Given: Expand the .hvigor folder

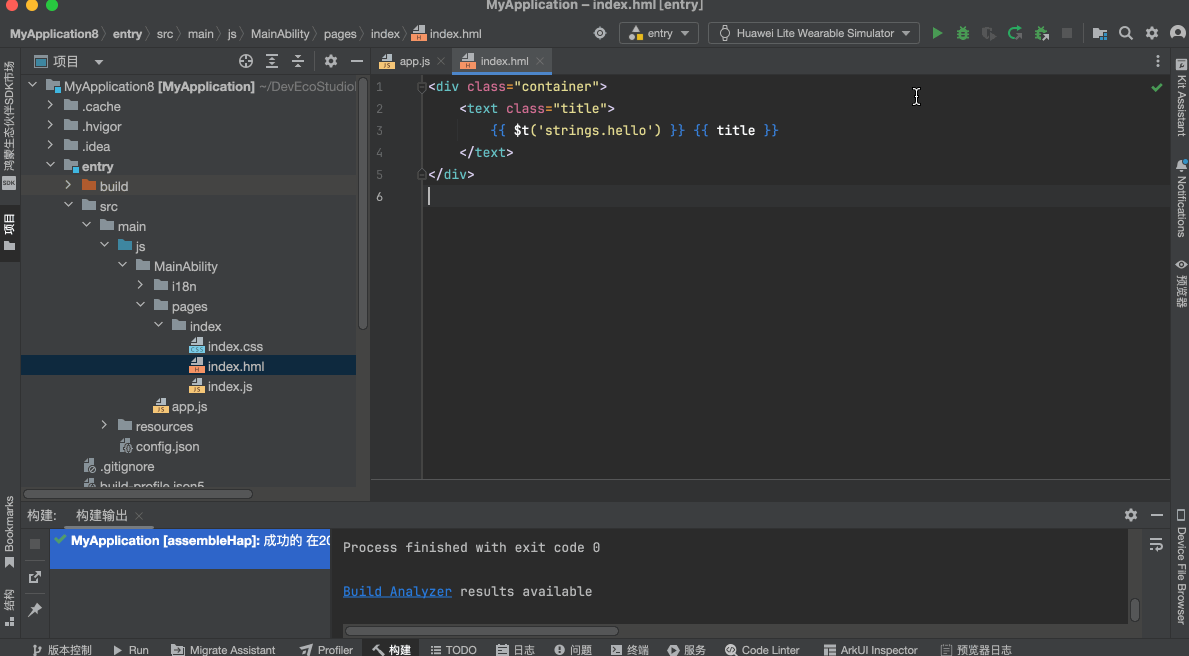Looking at the screenshot, I should coord(50,124).
